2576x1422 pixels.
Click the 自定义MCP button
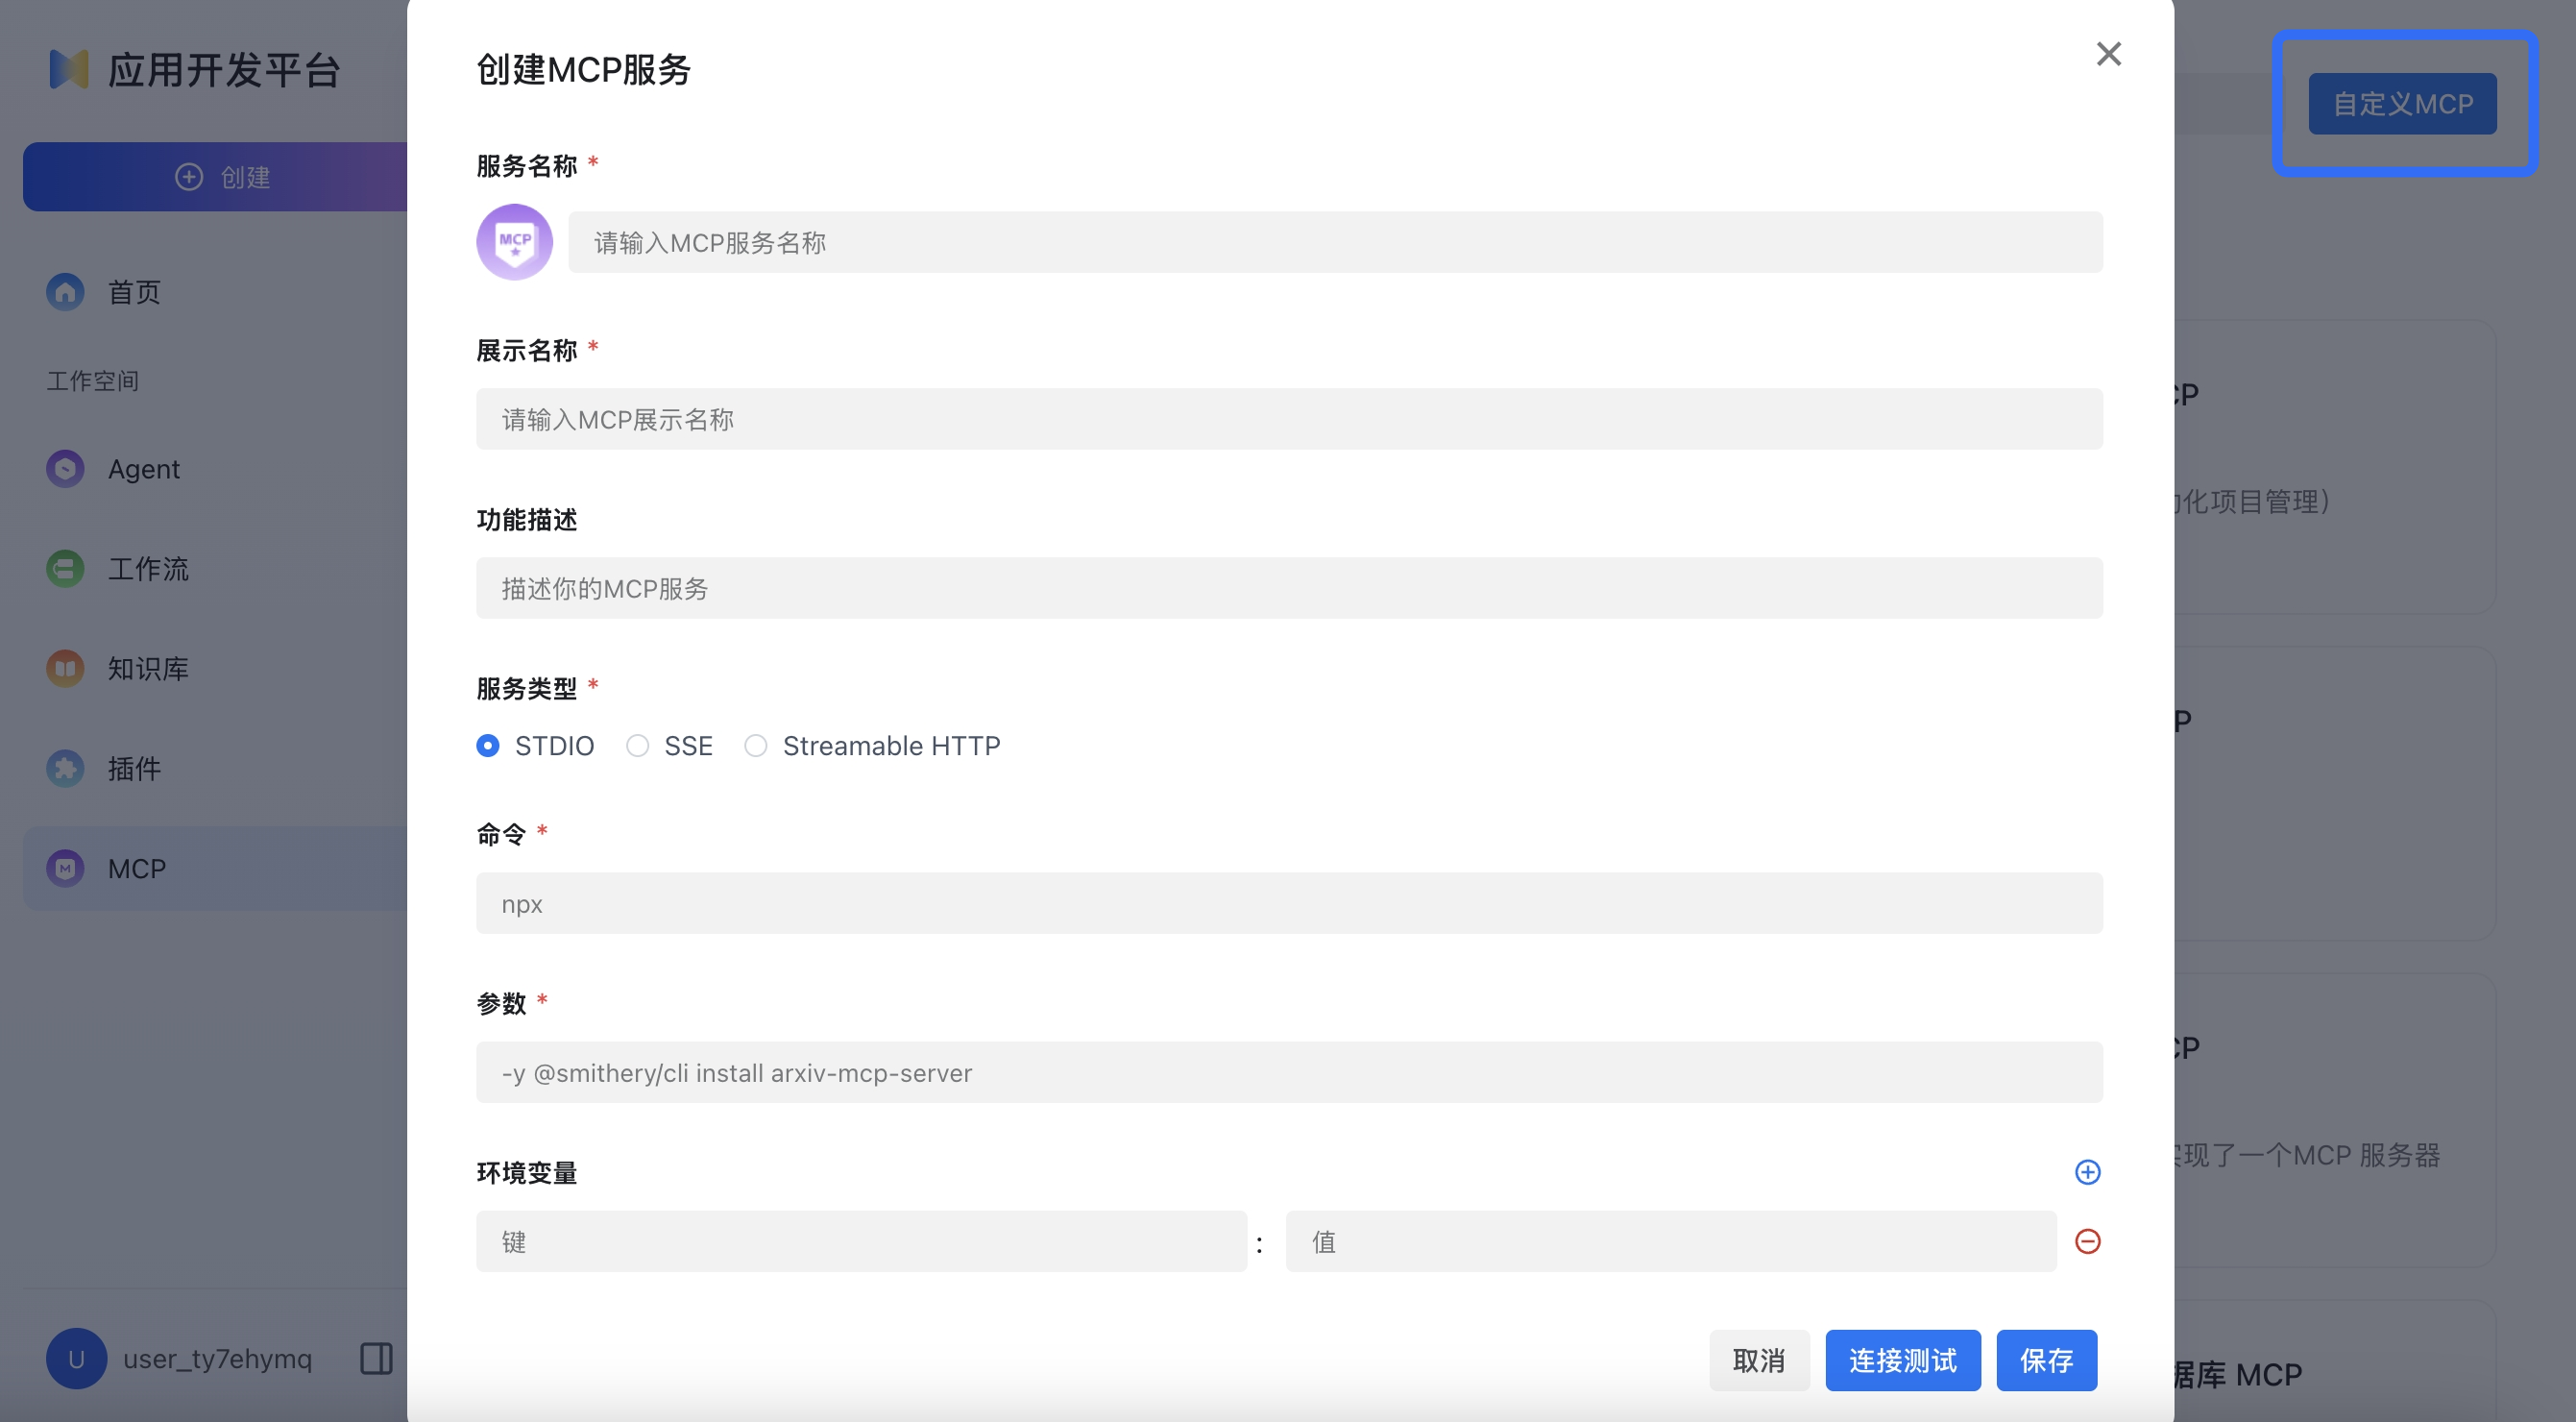tap(2402, 103)
